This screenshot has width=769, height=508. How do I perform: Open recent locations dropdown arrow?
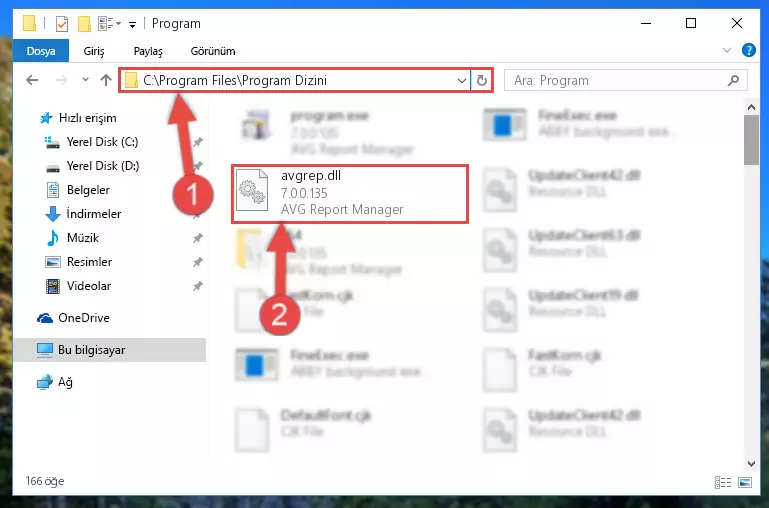point(85,79)
